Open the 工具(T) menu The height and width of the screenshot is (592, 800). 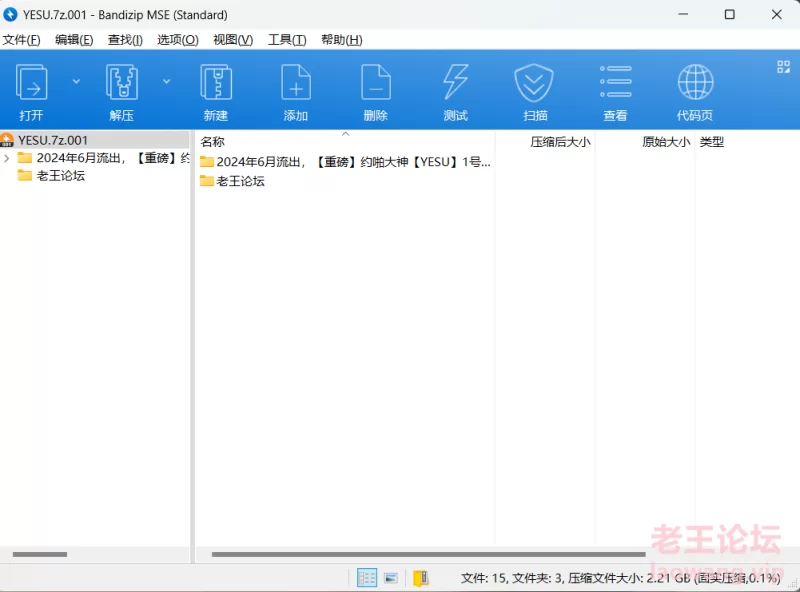click(287, 40)
